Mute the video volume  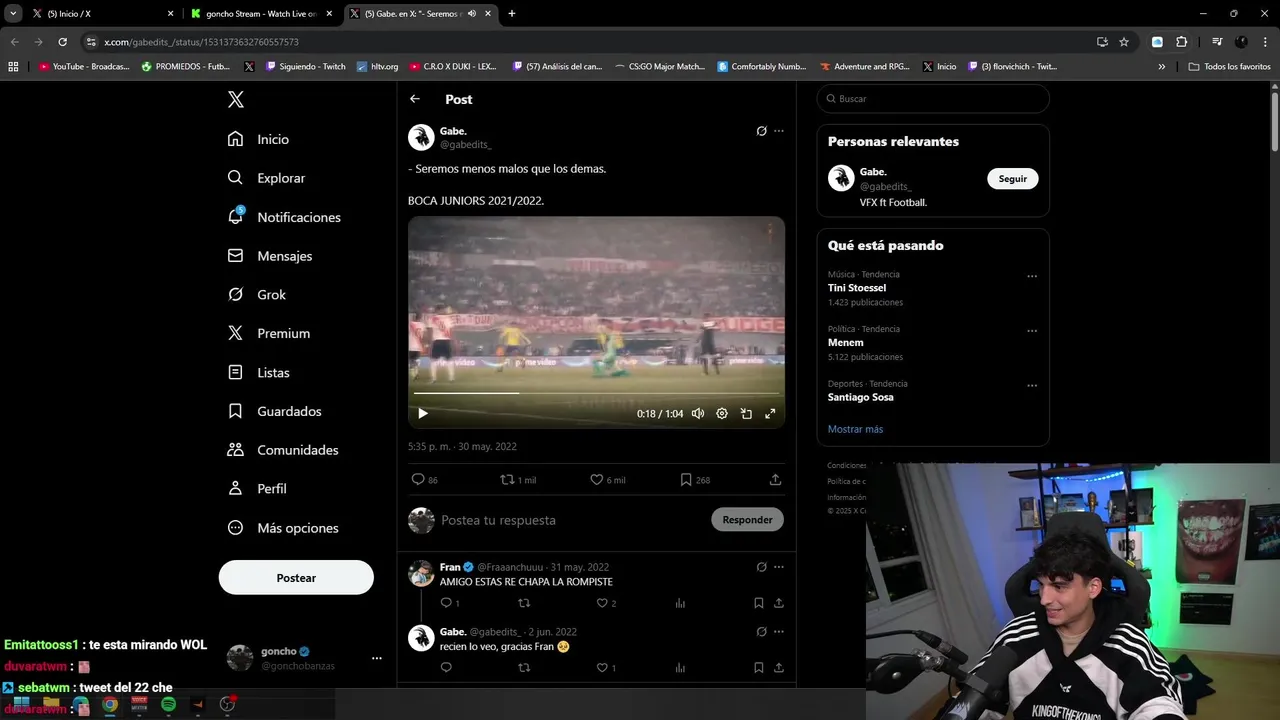pyautogui.click(x=698, y=413)
